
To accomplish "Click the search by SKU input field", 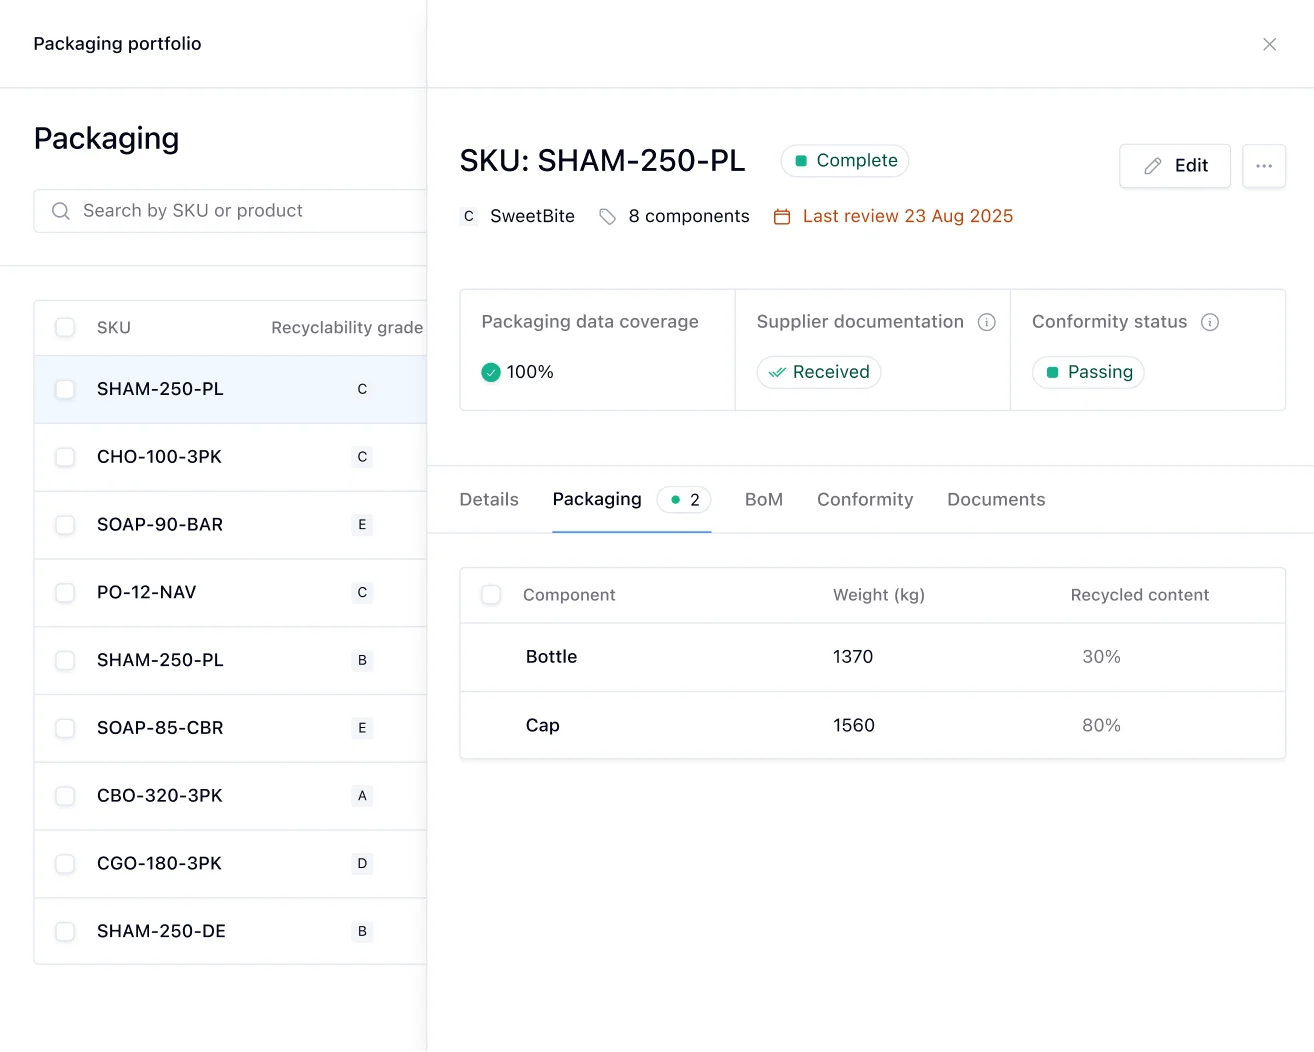I will point(230,210).
